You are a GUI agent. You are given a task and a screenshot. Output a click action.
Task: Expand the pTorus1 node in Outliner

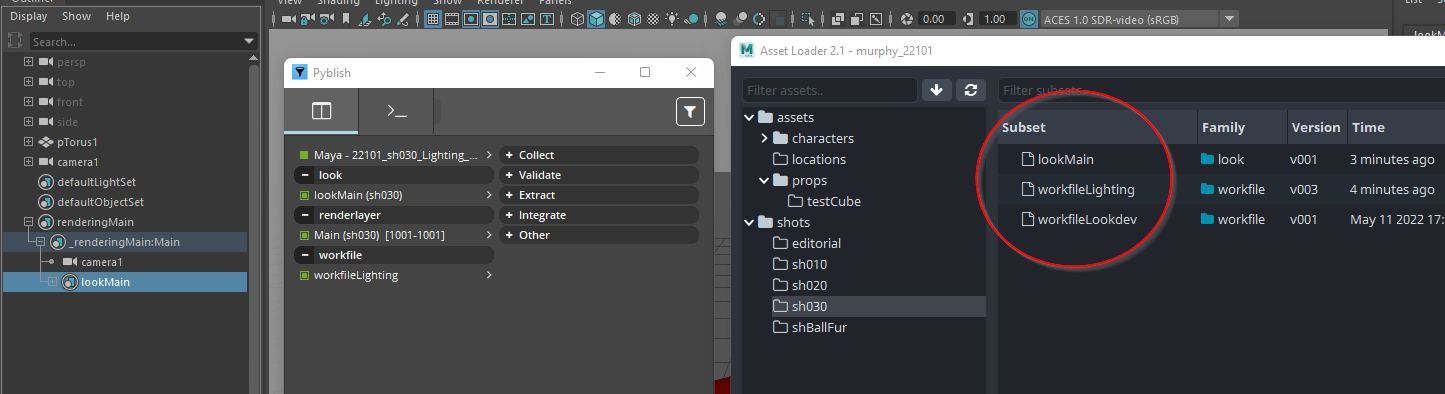click(x=28, y=142)
